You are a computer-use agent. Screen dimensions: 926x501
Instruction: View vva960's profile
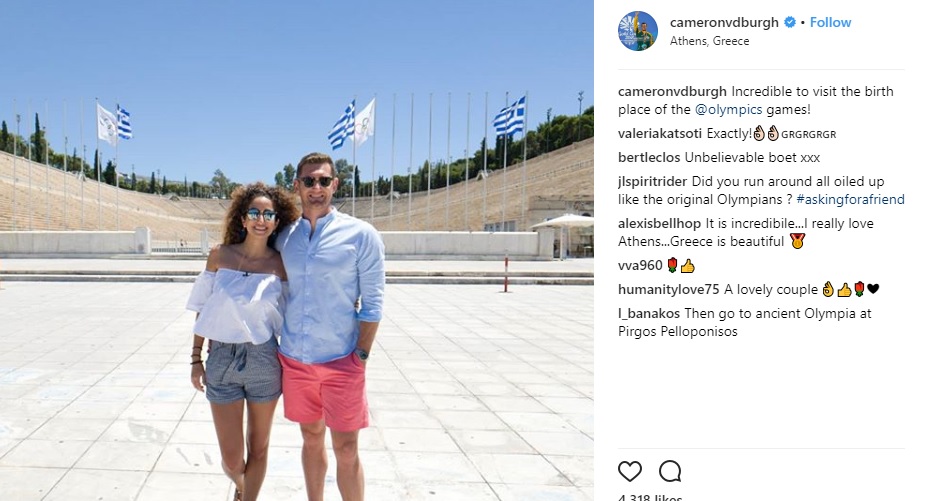coord(640,265)
